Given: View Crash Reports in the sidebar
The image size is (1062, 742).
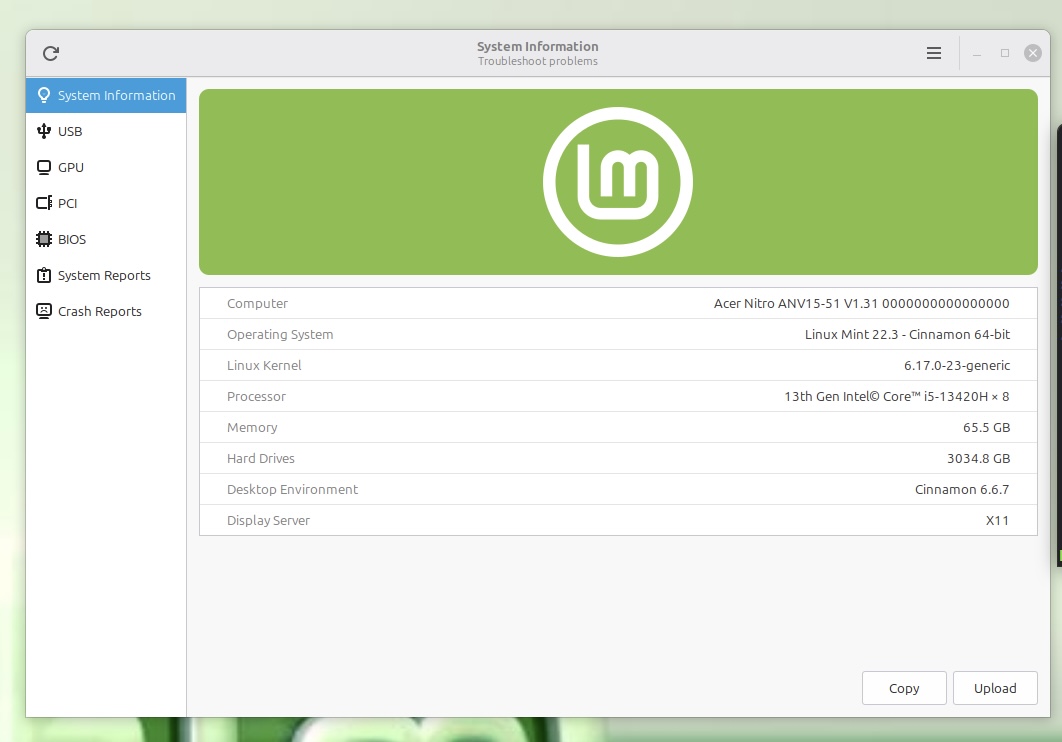Looking at the screenshot, I should pos(106,311).
